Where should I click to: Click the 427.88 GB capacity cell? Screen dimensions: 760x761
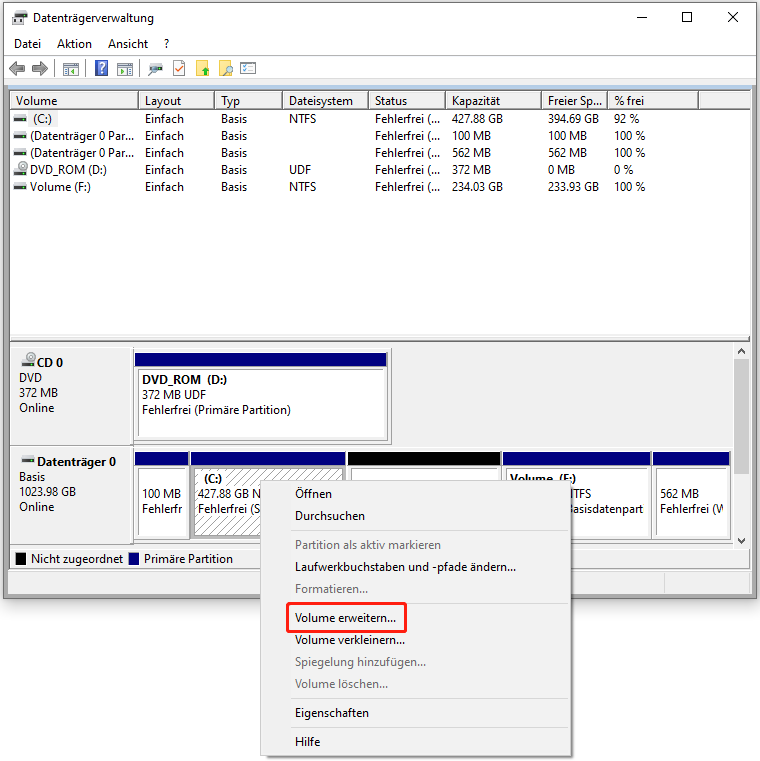(x=477, y=118)
